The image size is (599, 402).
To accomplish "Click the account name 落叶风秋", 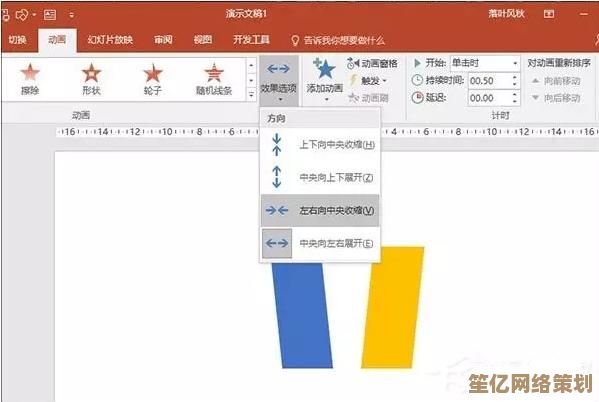I will click(x=506, y=14).
